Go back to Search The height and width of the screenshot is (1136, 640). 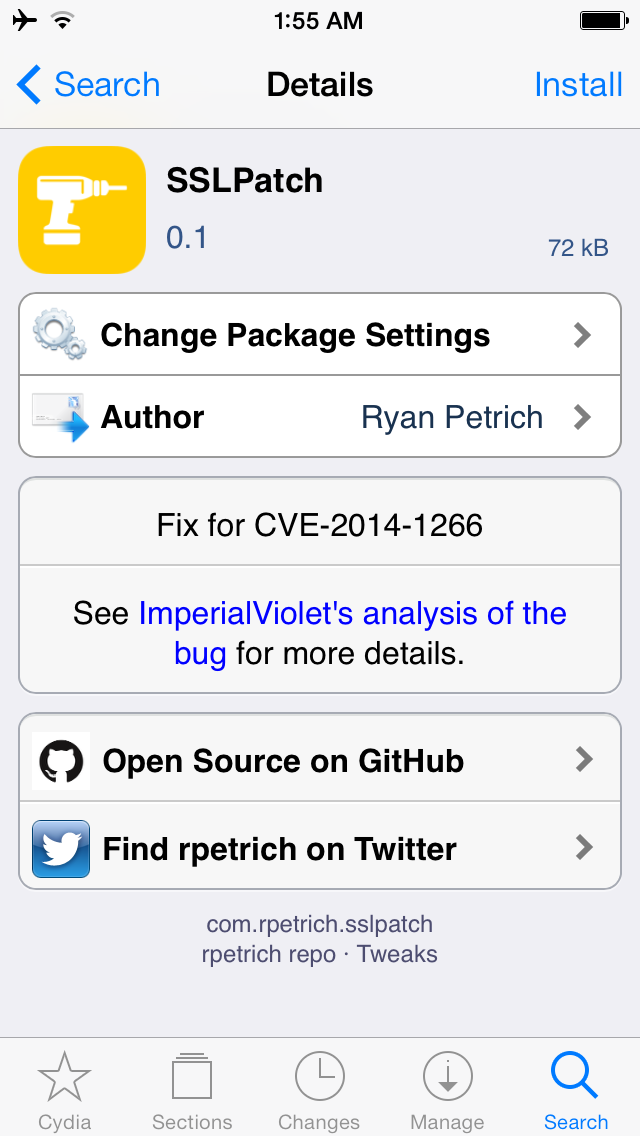(88, 85)
